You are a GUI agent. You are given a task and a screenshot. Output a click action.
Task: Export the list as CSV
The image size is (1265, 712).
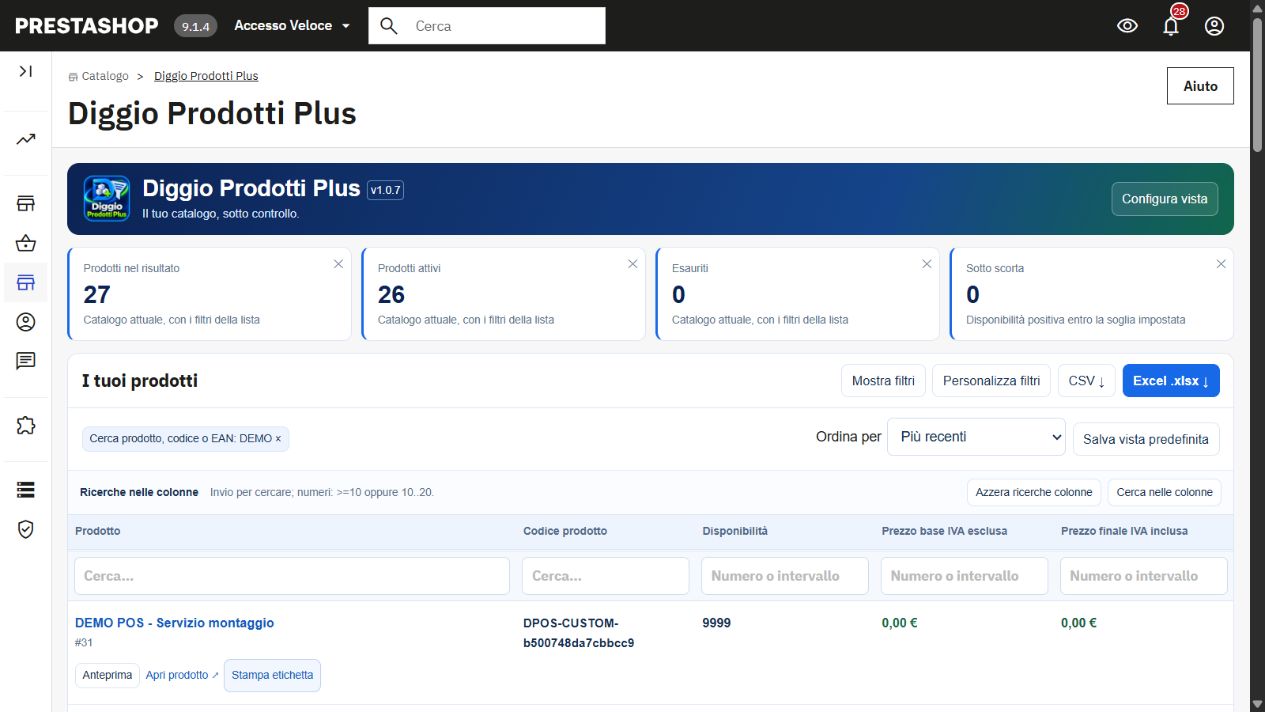1087,381
